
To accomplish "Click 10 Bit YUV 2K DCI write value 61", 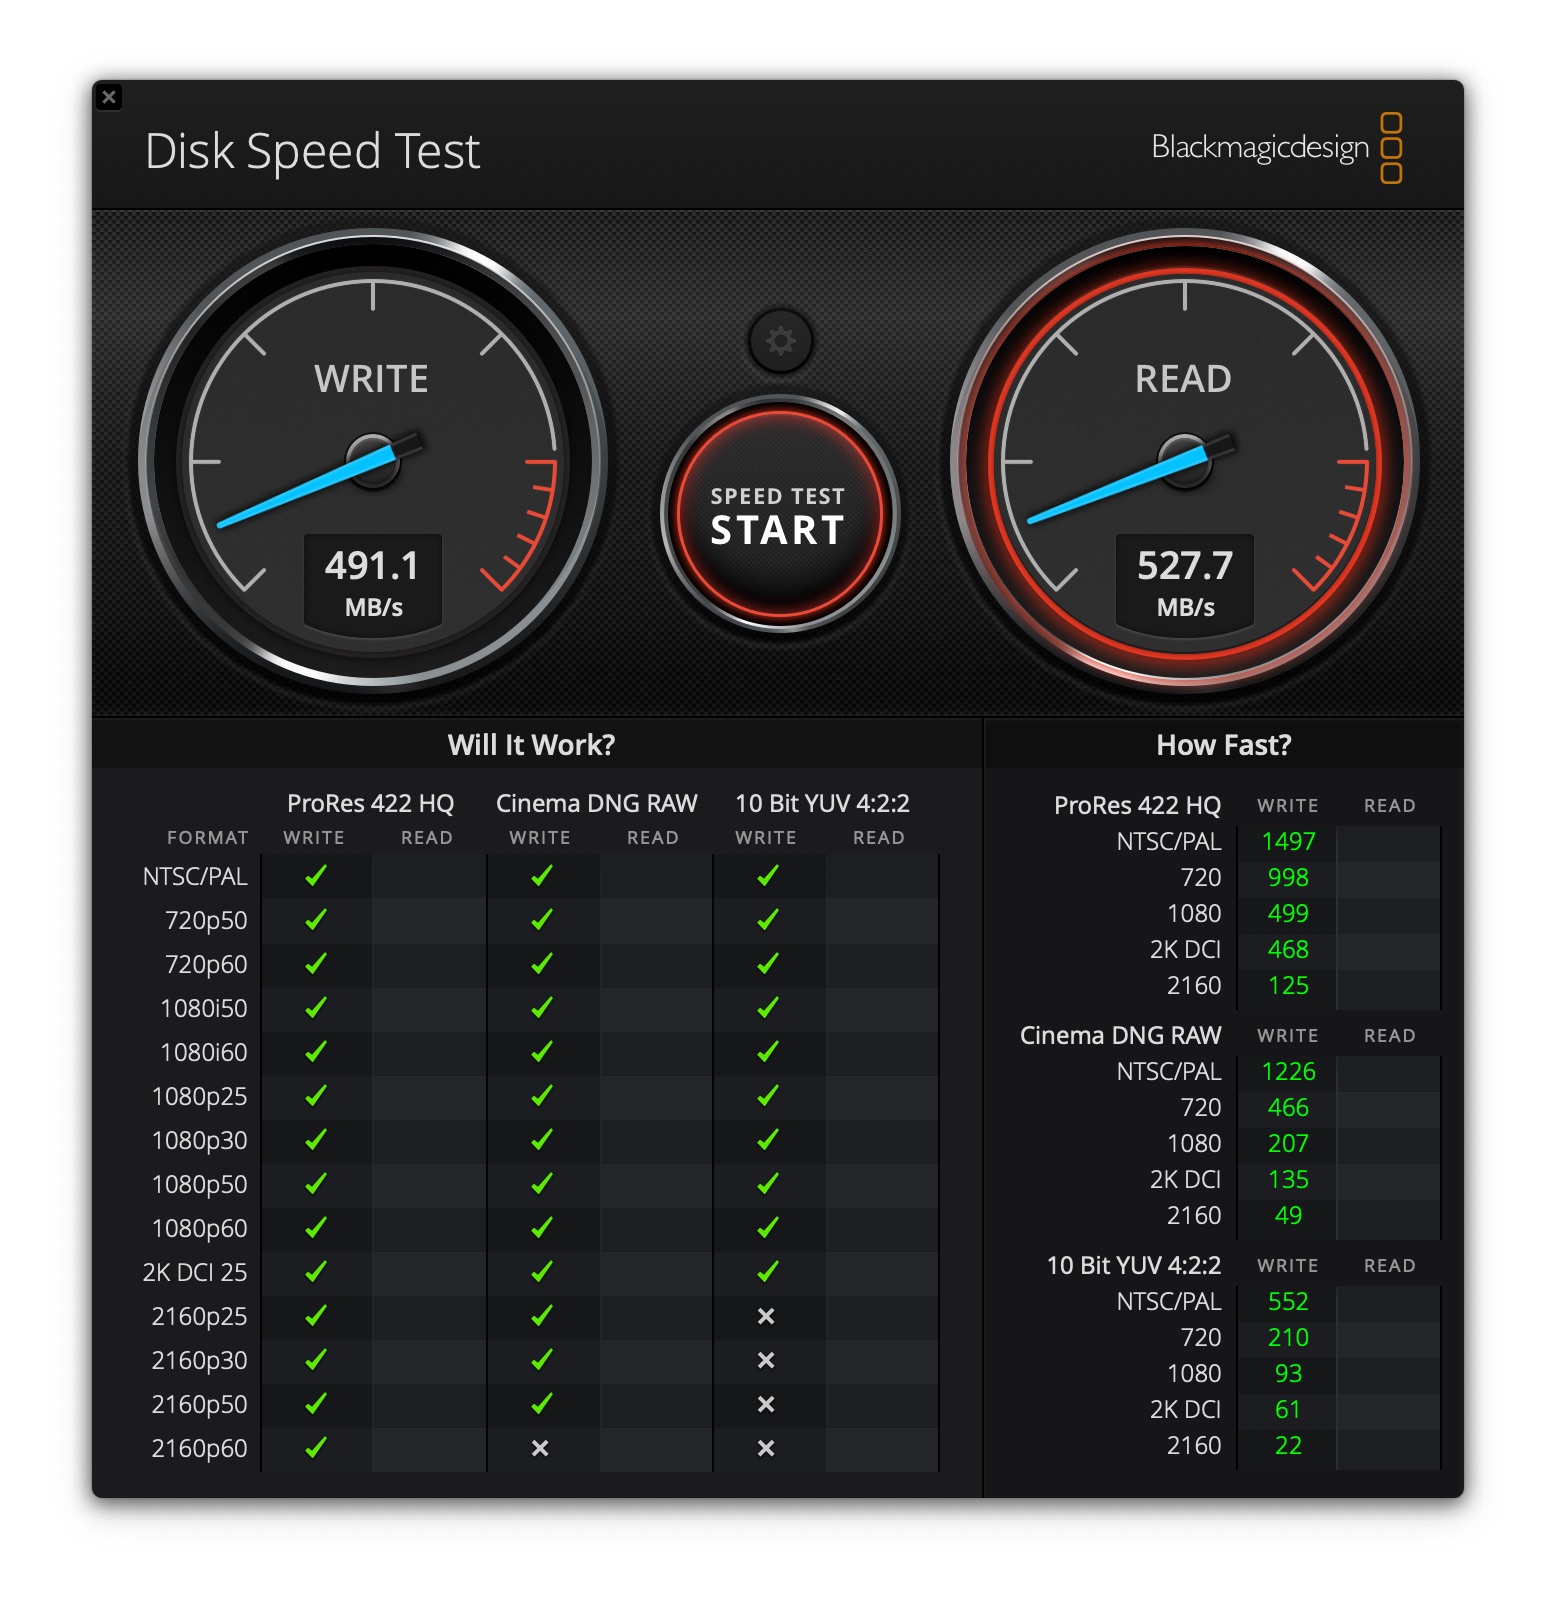I will 1288,1410.
